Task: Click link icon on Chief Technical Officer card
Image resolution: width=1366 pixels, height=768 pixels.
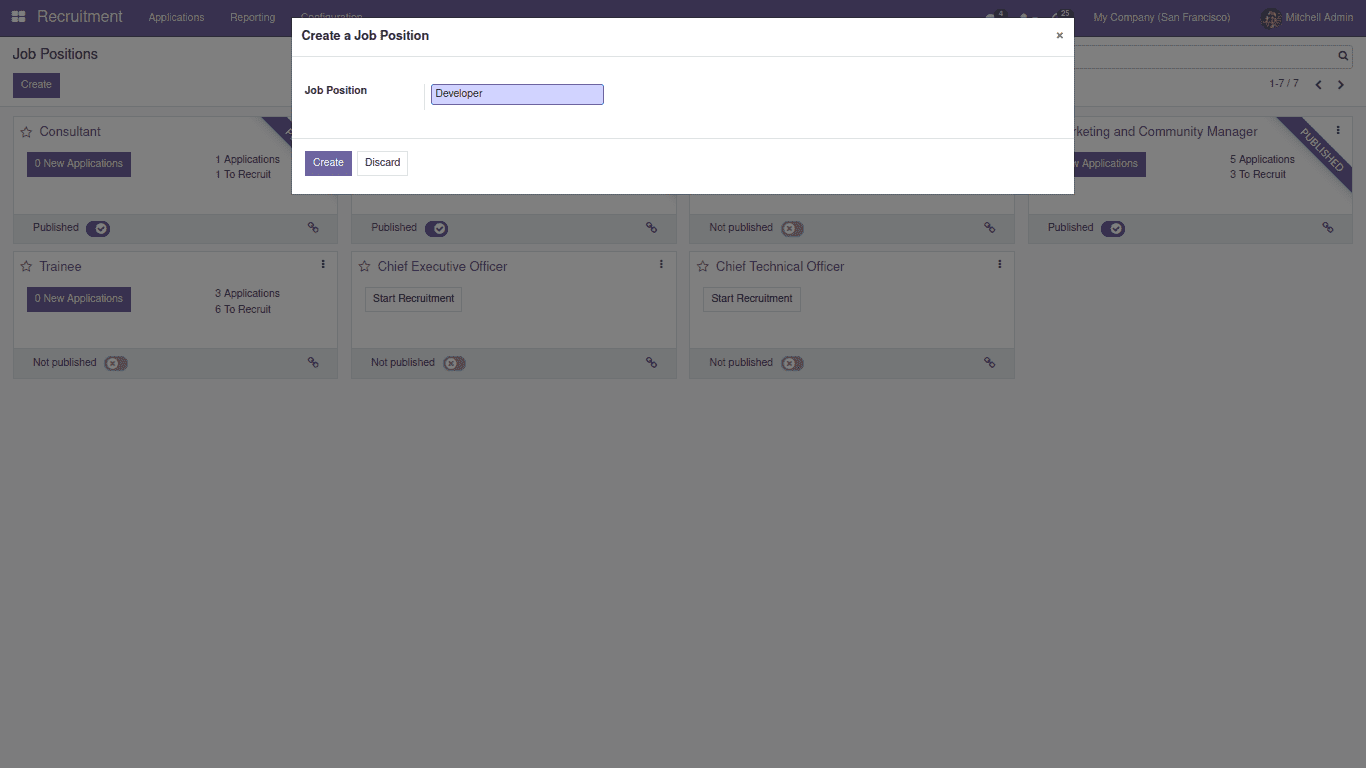Action: [x=989, y=363]
